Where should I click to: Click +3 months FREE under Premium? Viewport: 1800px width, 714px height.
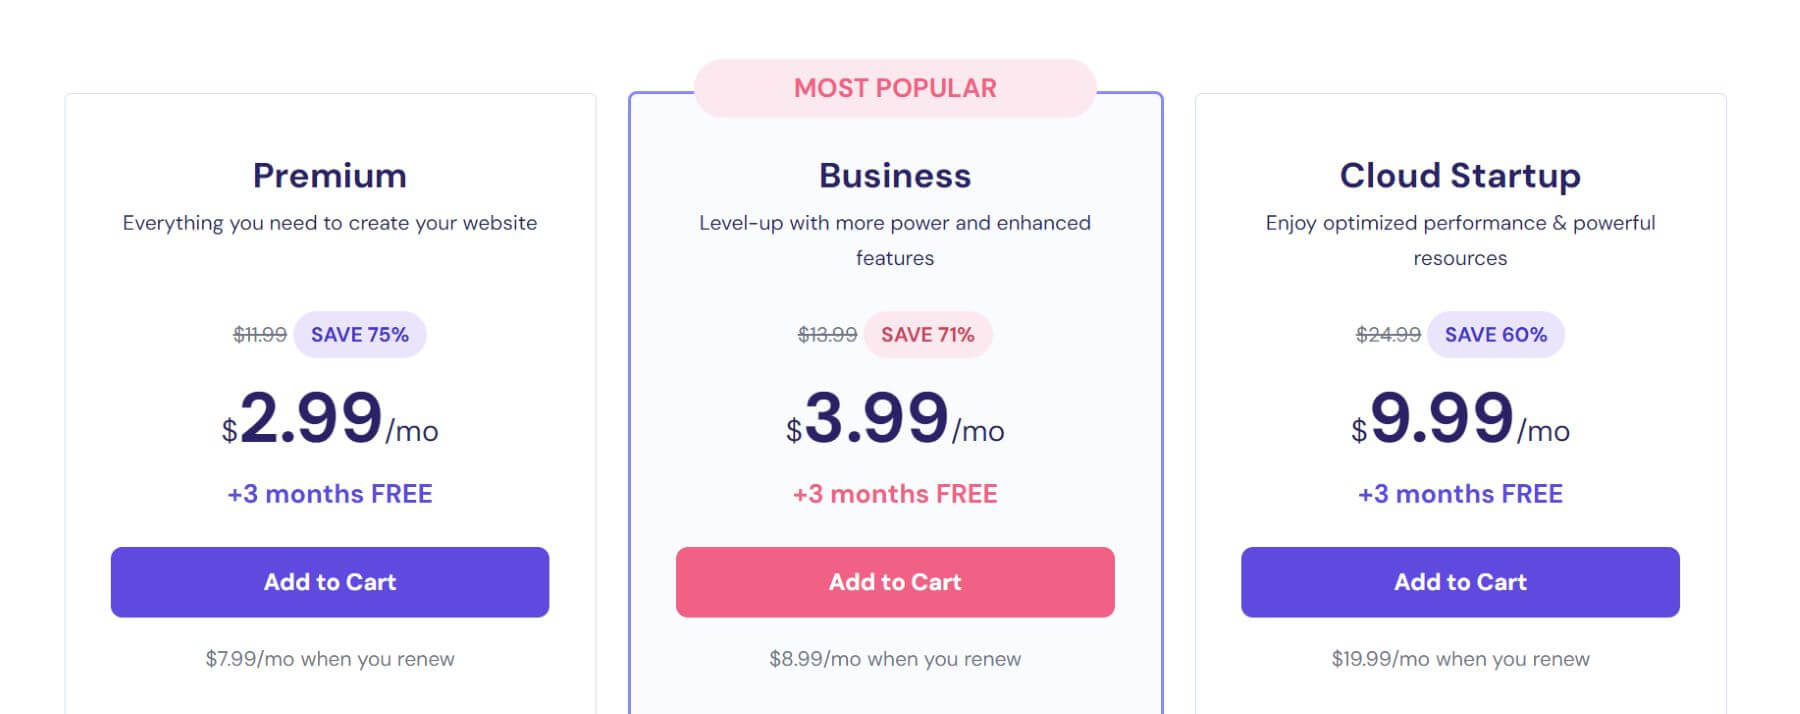[330, 493]
